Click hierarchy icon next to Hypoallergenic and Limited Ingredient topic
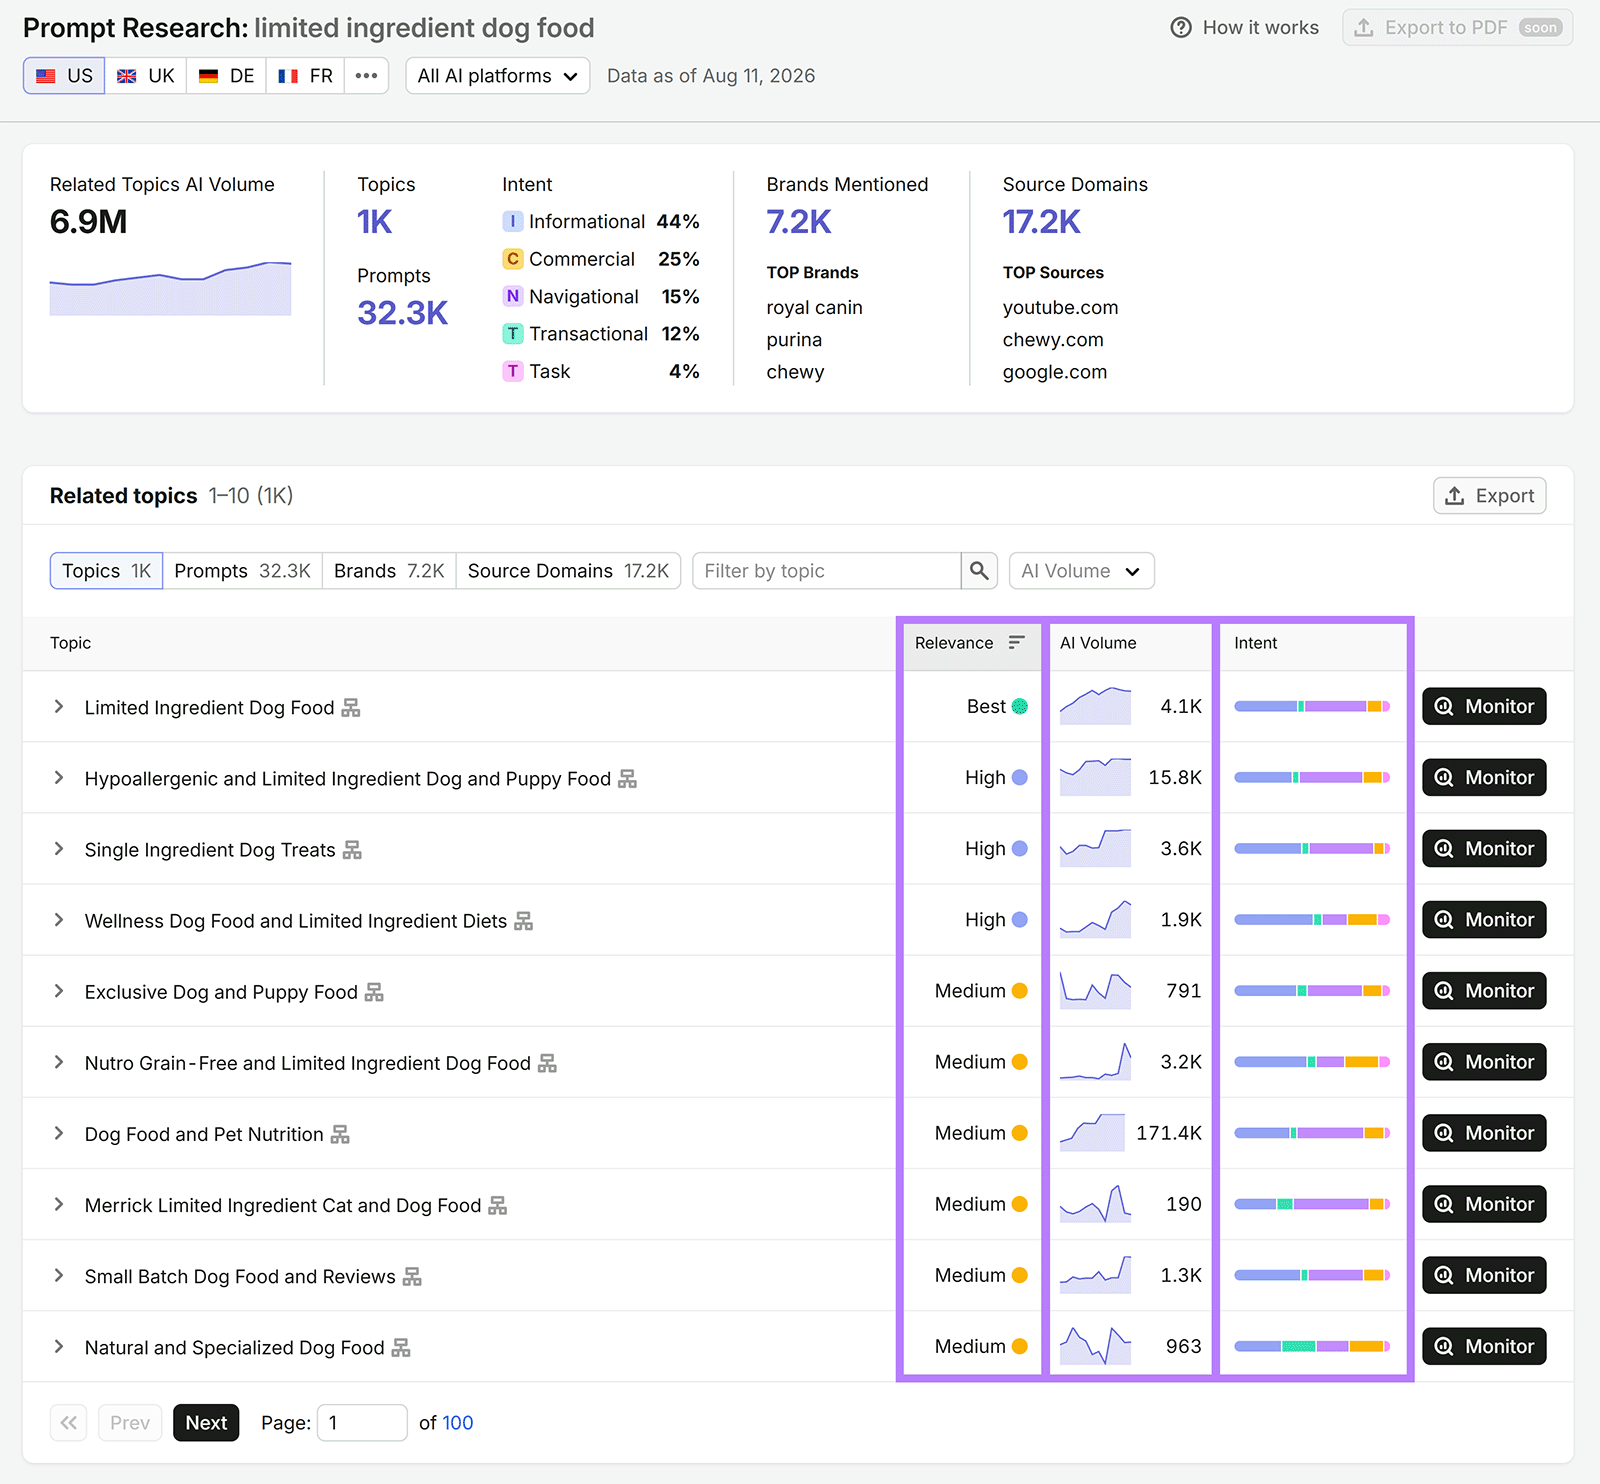This screenshot has width=1600, height=1484. click(x=627, y=779)
